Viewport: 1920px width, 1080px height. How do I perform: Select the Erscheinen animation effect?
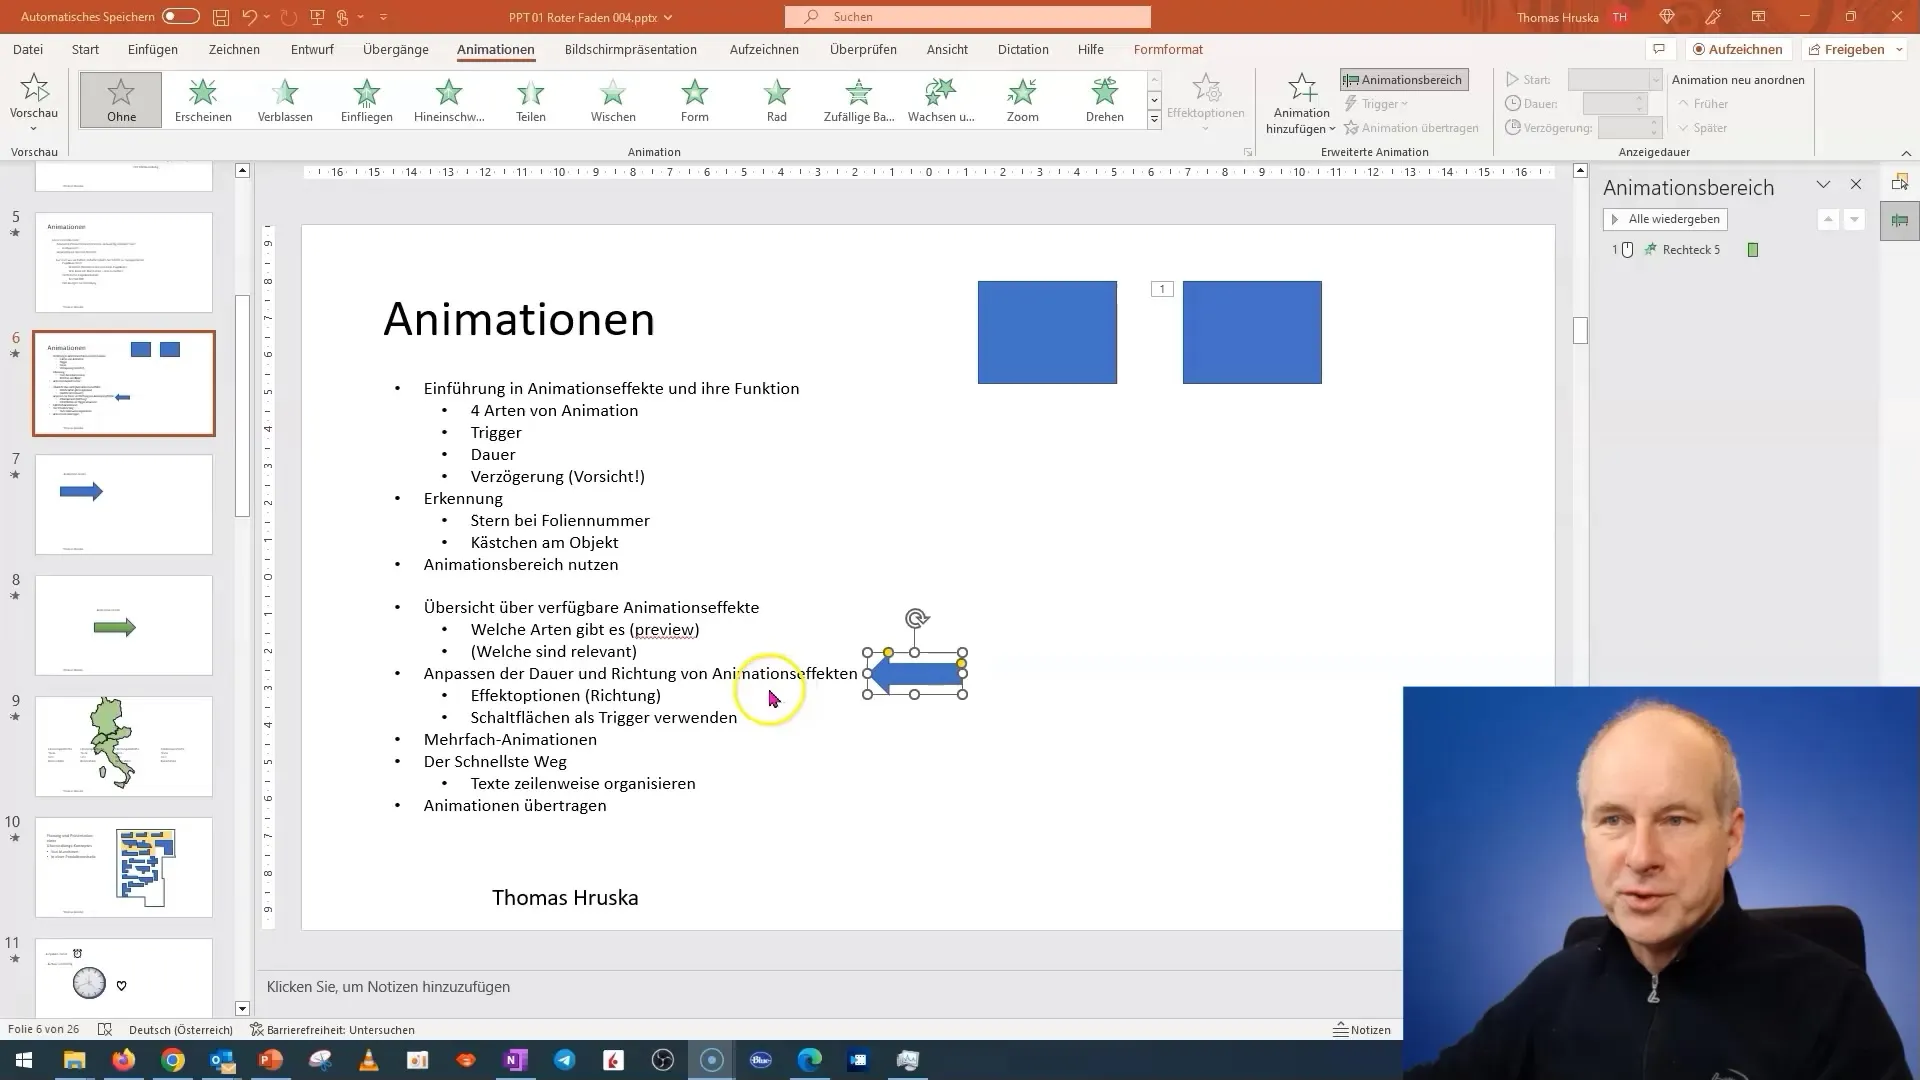tap(203, 100)
